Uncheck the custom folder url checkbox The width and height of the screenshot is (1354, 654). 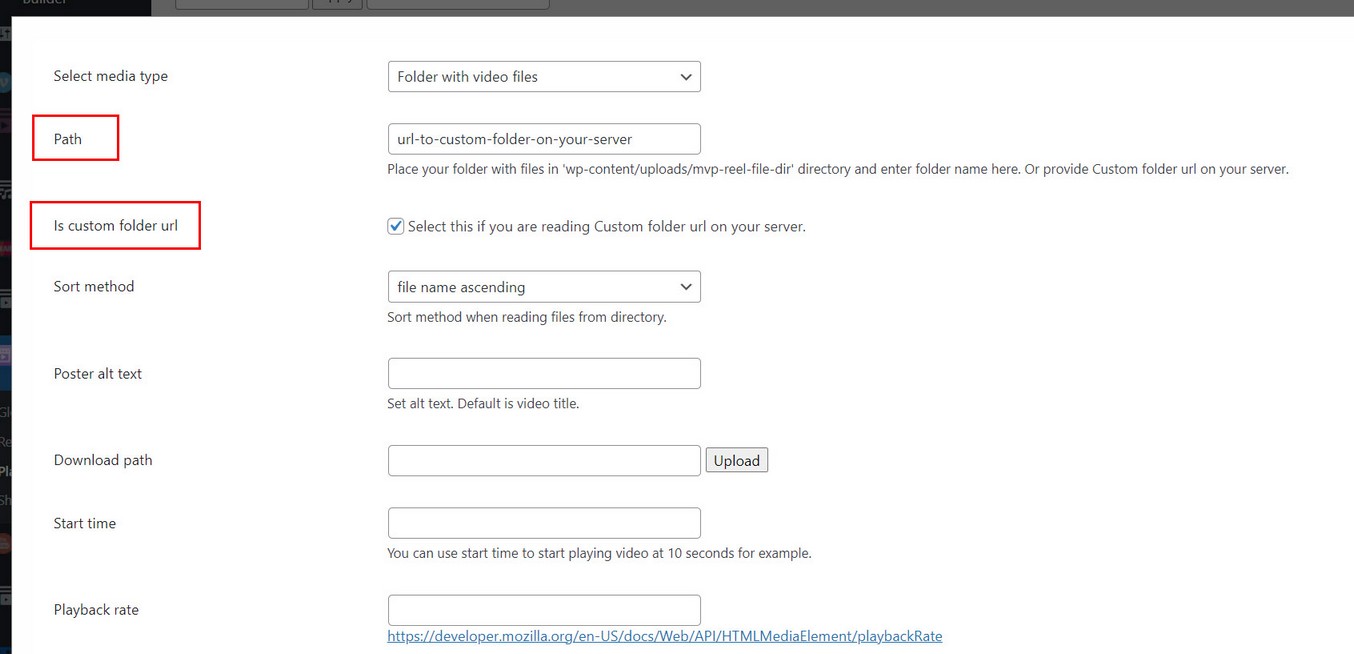click(396, 226)
